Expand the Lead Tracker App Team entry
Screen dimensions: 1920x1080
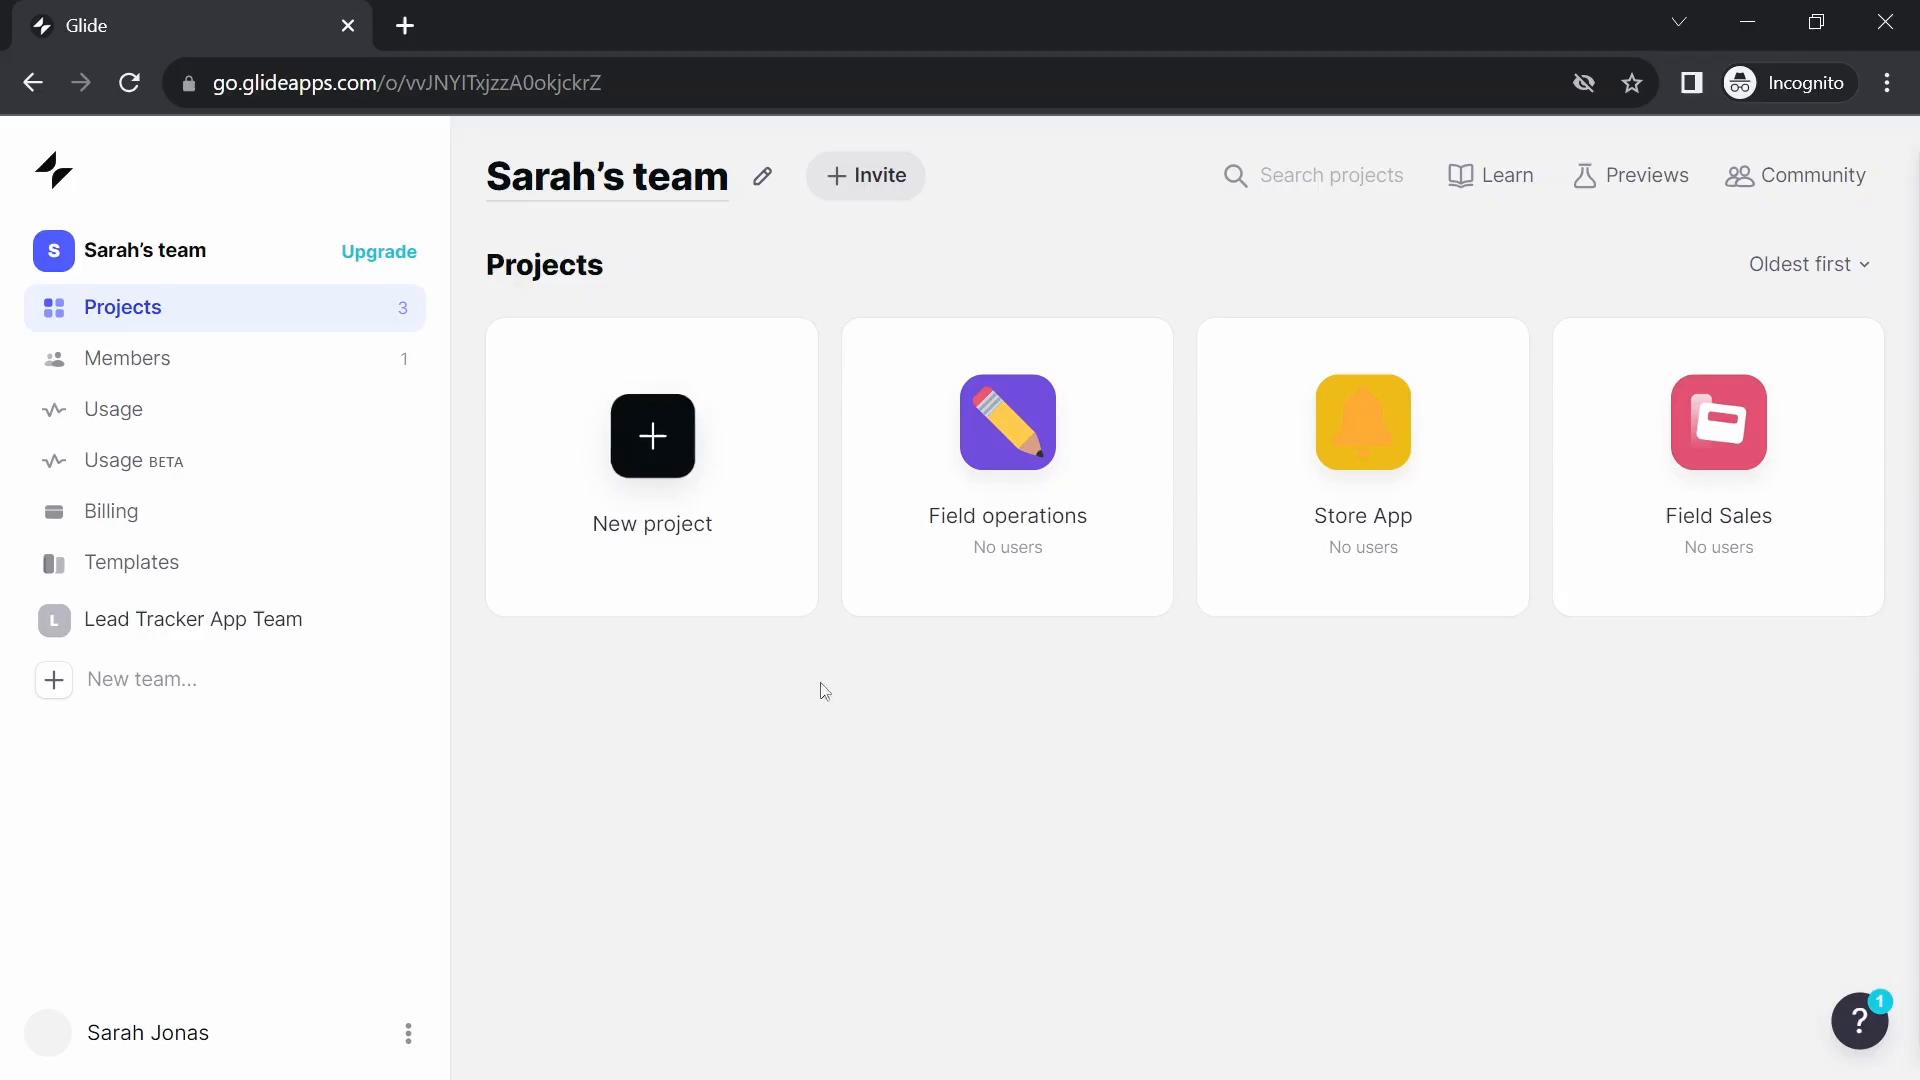pos(193,618)
